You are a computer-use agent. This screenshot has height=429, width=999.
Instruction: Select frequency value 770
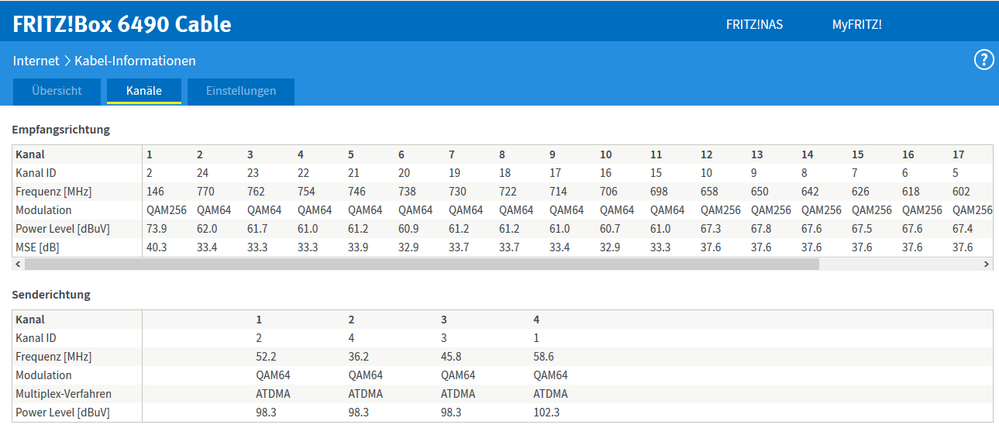(205, 191)
